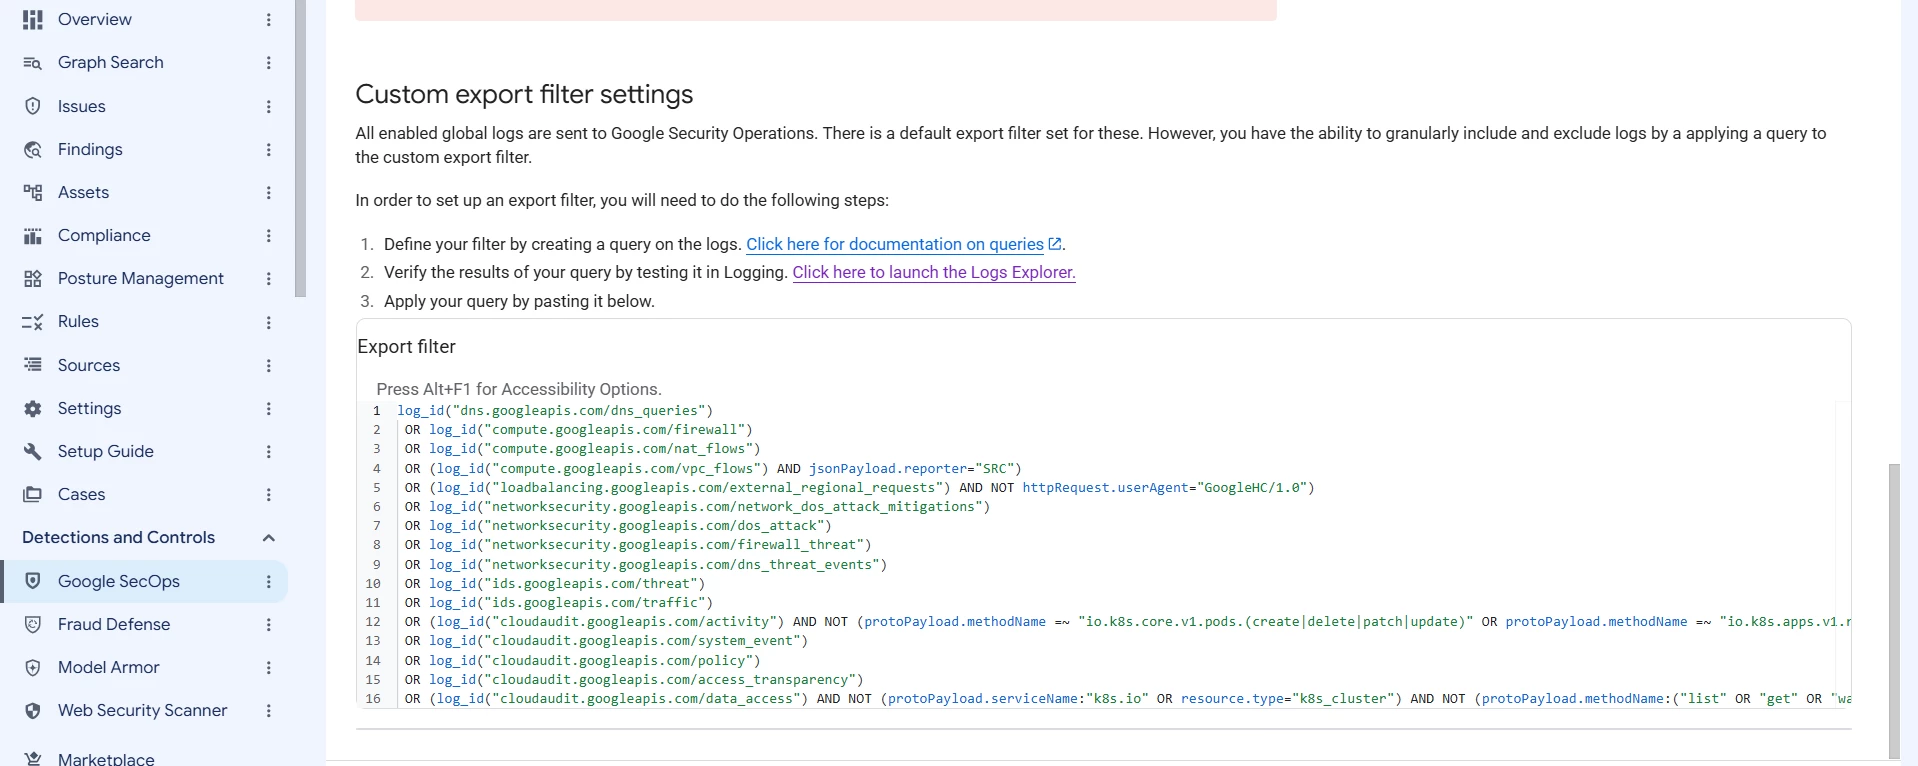Launch the Logs Explorer link
This screenshot has height=766, width=1918.
click(x=934, y=272)
